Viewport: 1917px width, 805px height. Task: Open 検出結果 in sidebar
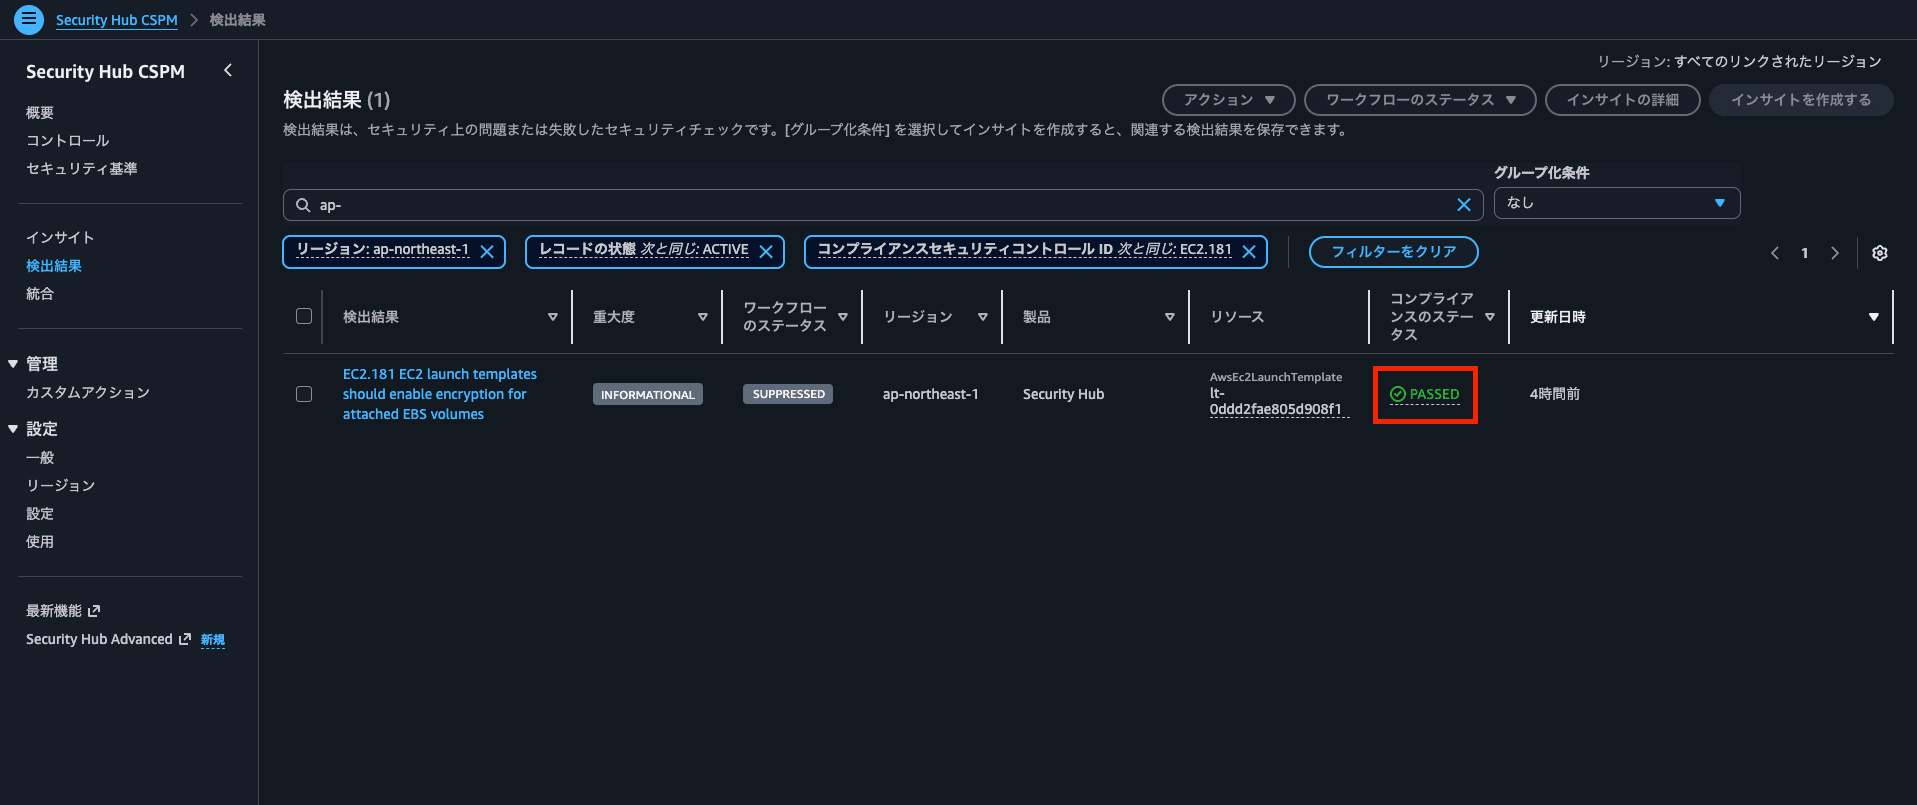(x=54, y=266)
